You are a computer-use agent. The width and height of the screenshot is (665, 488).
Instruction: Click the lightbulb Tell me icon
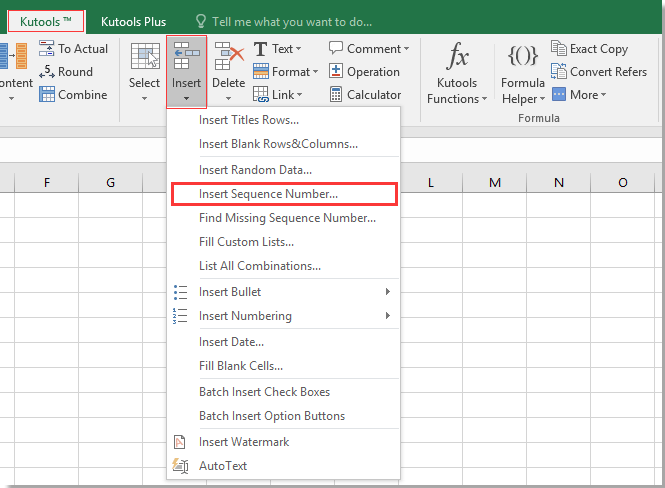[x=201, y=21]
